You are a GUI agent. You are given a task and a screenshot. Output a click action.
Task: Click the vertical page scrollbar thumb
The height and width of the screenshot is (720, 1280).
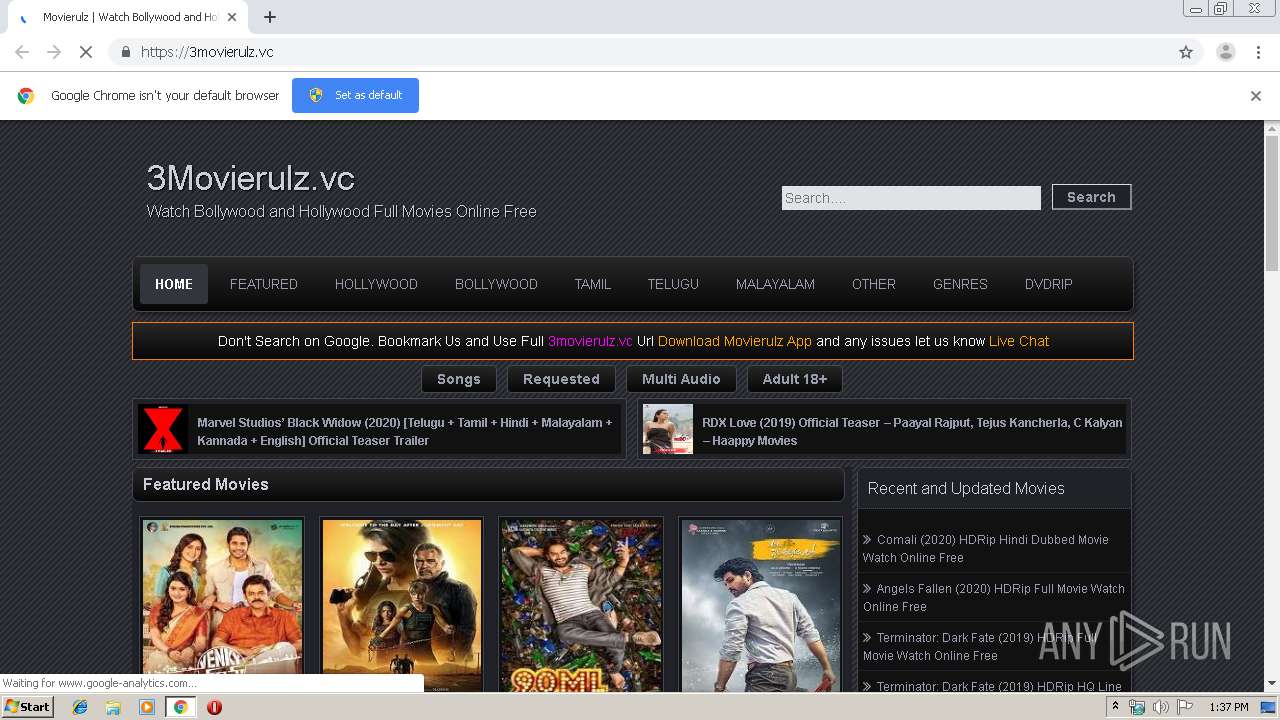pyautogui.click(x=1272, y=204)
